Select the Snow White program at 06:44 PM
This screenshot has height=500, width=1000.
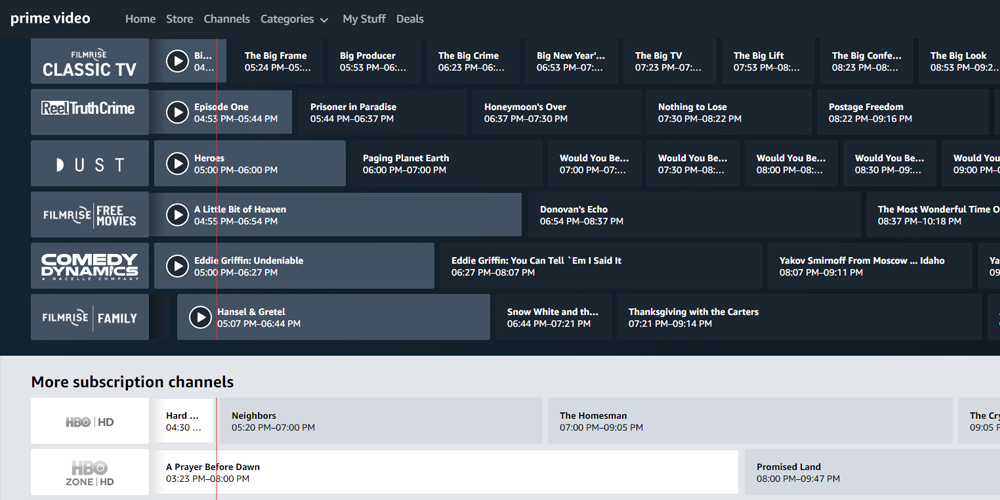point(554,317)
